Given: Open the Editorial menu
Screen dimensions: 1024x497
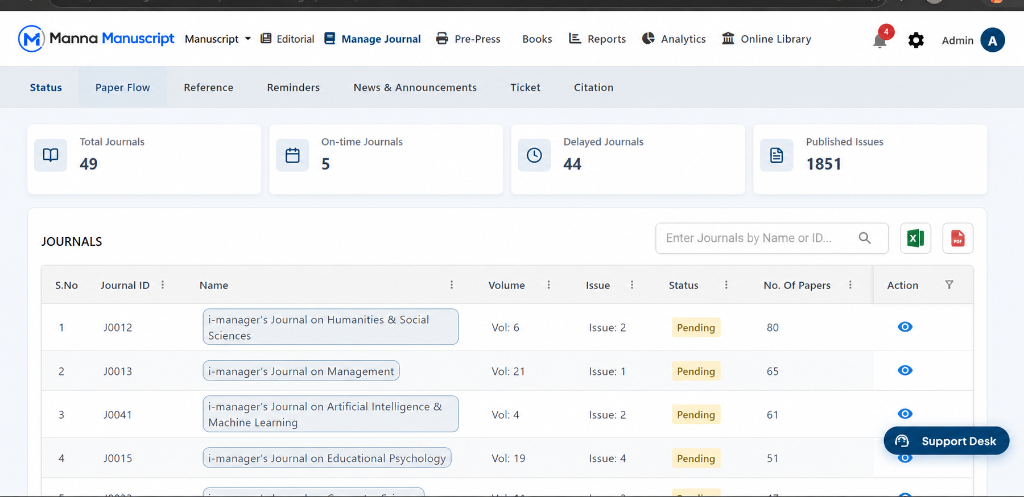Looking at the screenshot, I should pos(287,39).
